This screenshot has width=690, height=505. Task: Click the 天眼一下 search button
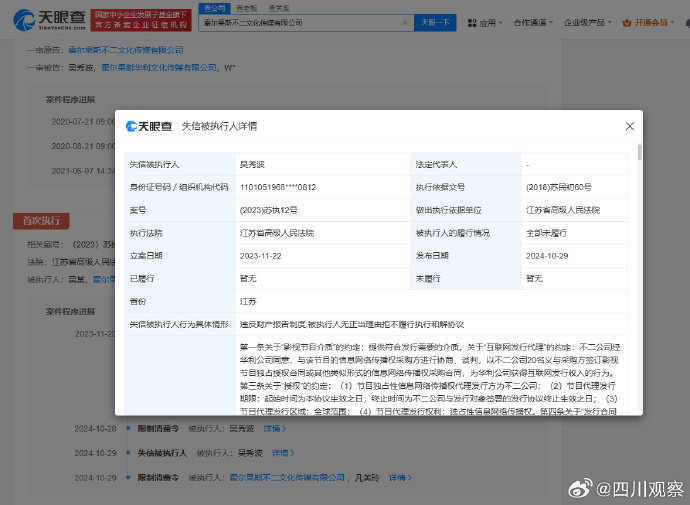(433, 21)
